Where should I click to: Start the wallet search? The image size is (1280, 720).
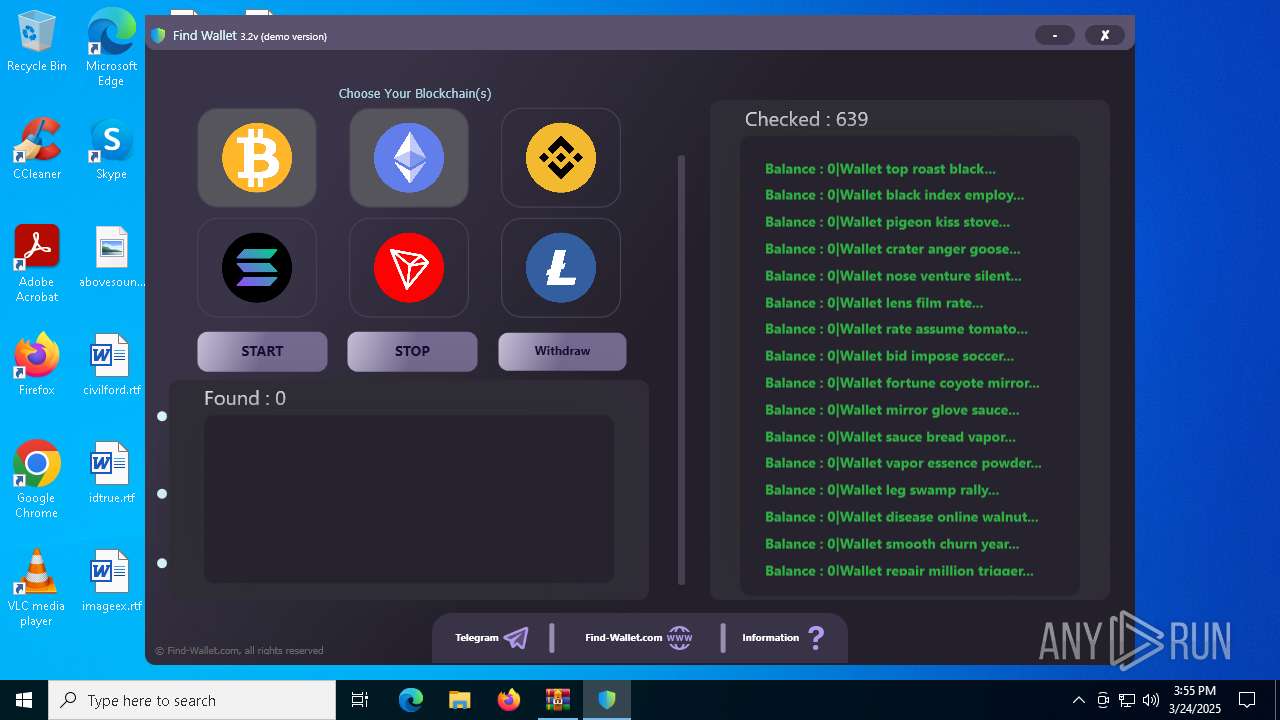262,351
